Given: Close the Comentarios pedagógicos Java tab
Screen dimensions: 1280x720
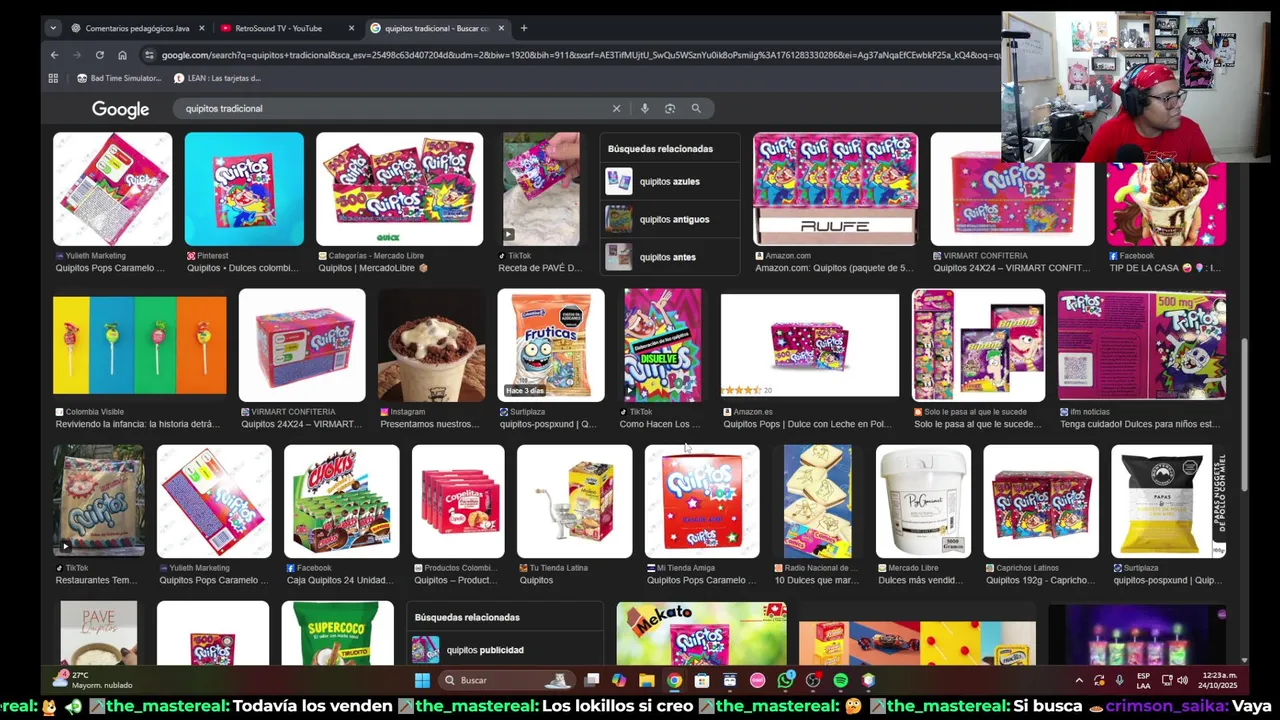Looking at the screenshot, I should coord(202,28).
